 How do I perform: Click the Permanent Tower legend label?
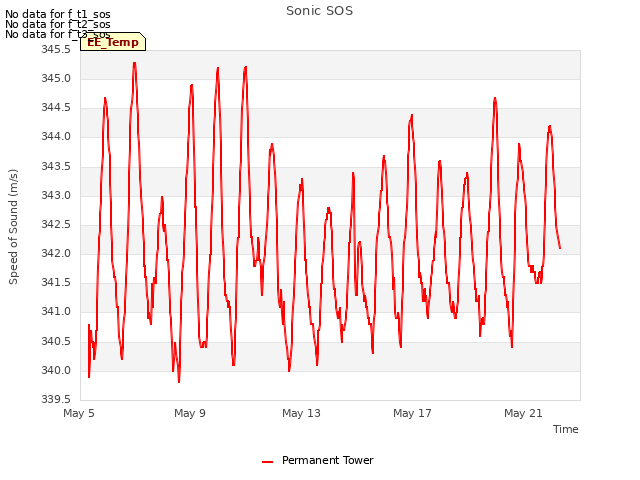pos(327,460)
